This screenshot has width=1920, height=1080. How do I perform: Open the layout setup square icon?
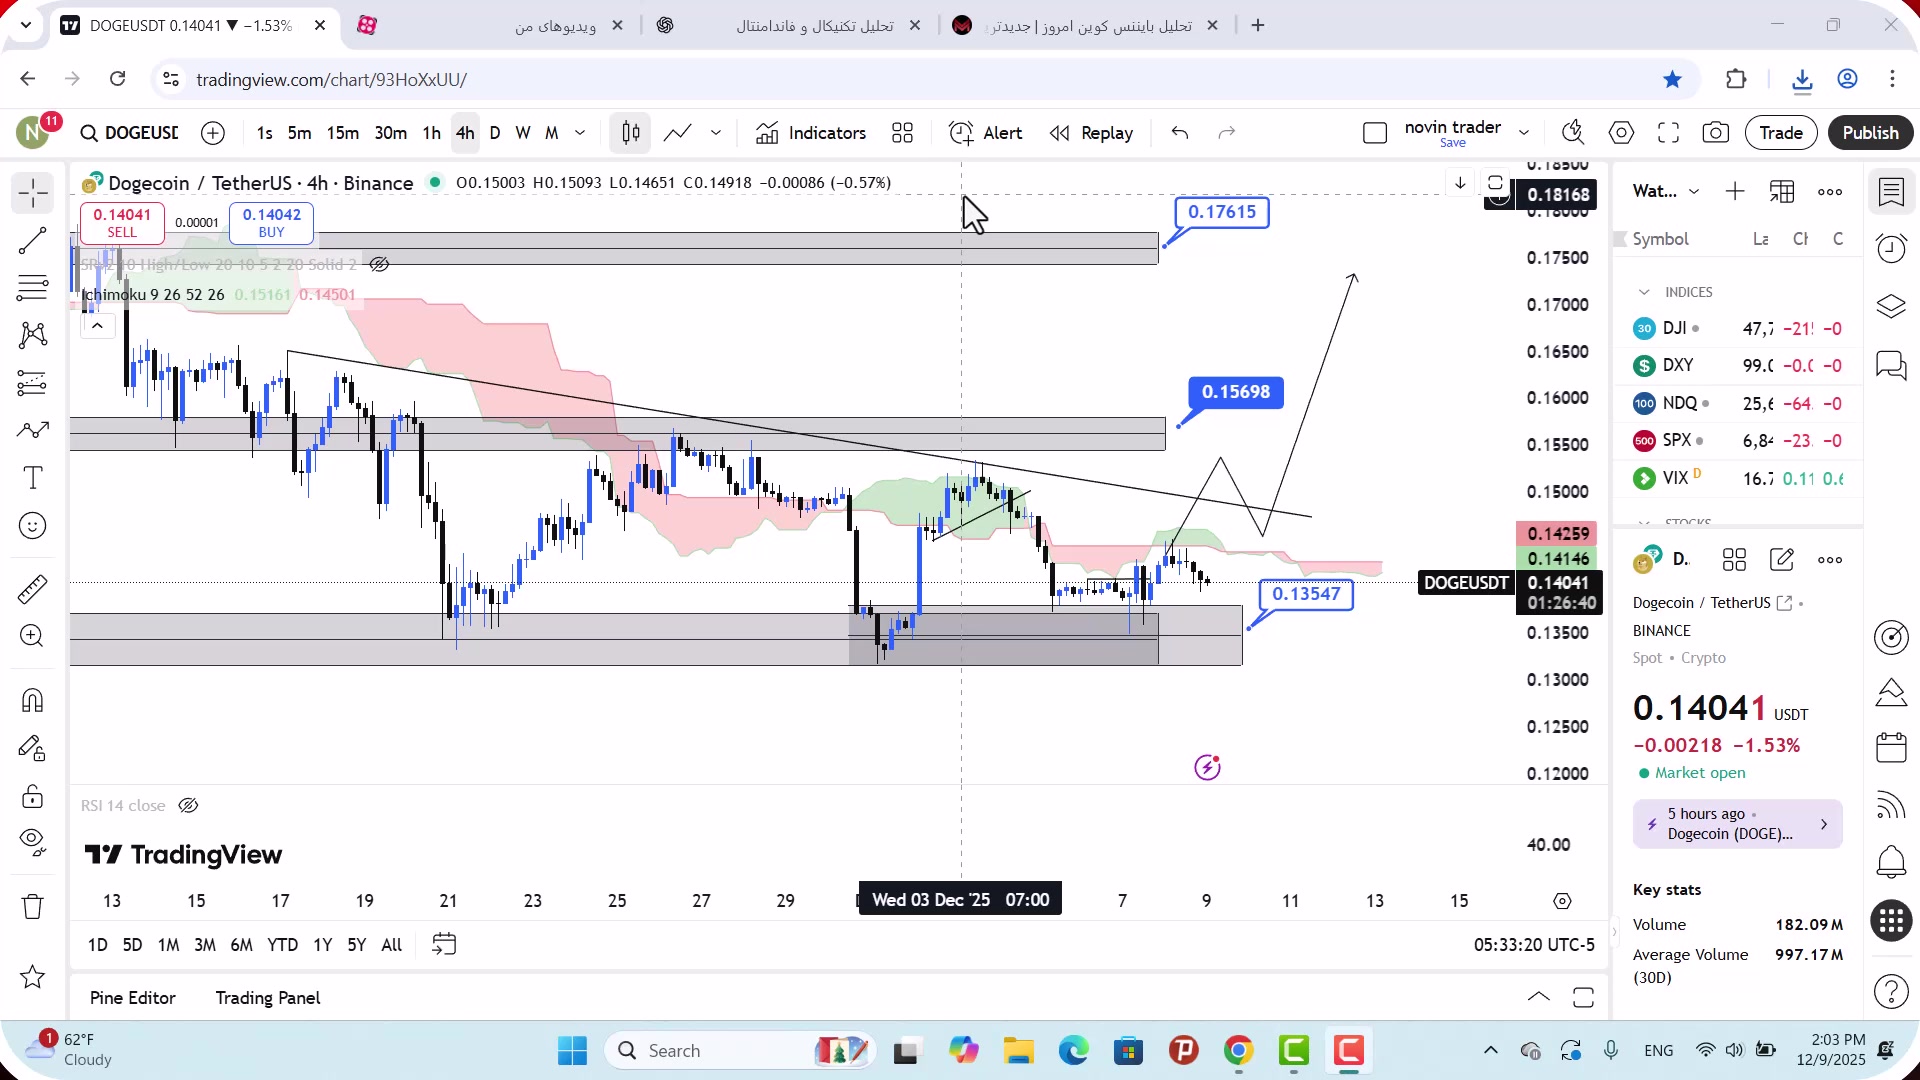click(1375, 133)
